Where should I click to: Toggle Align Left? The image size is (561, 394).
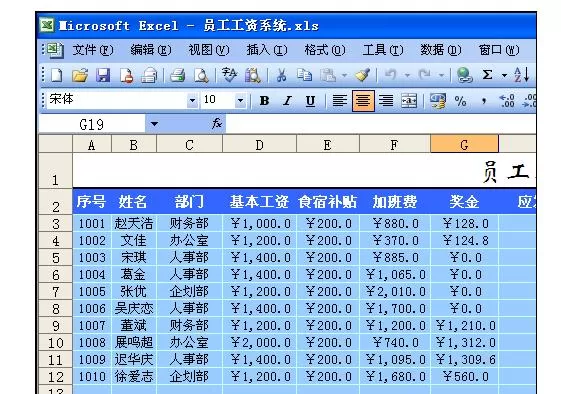(x=340, y=101)
